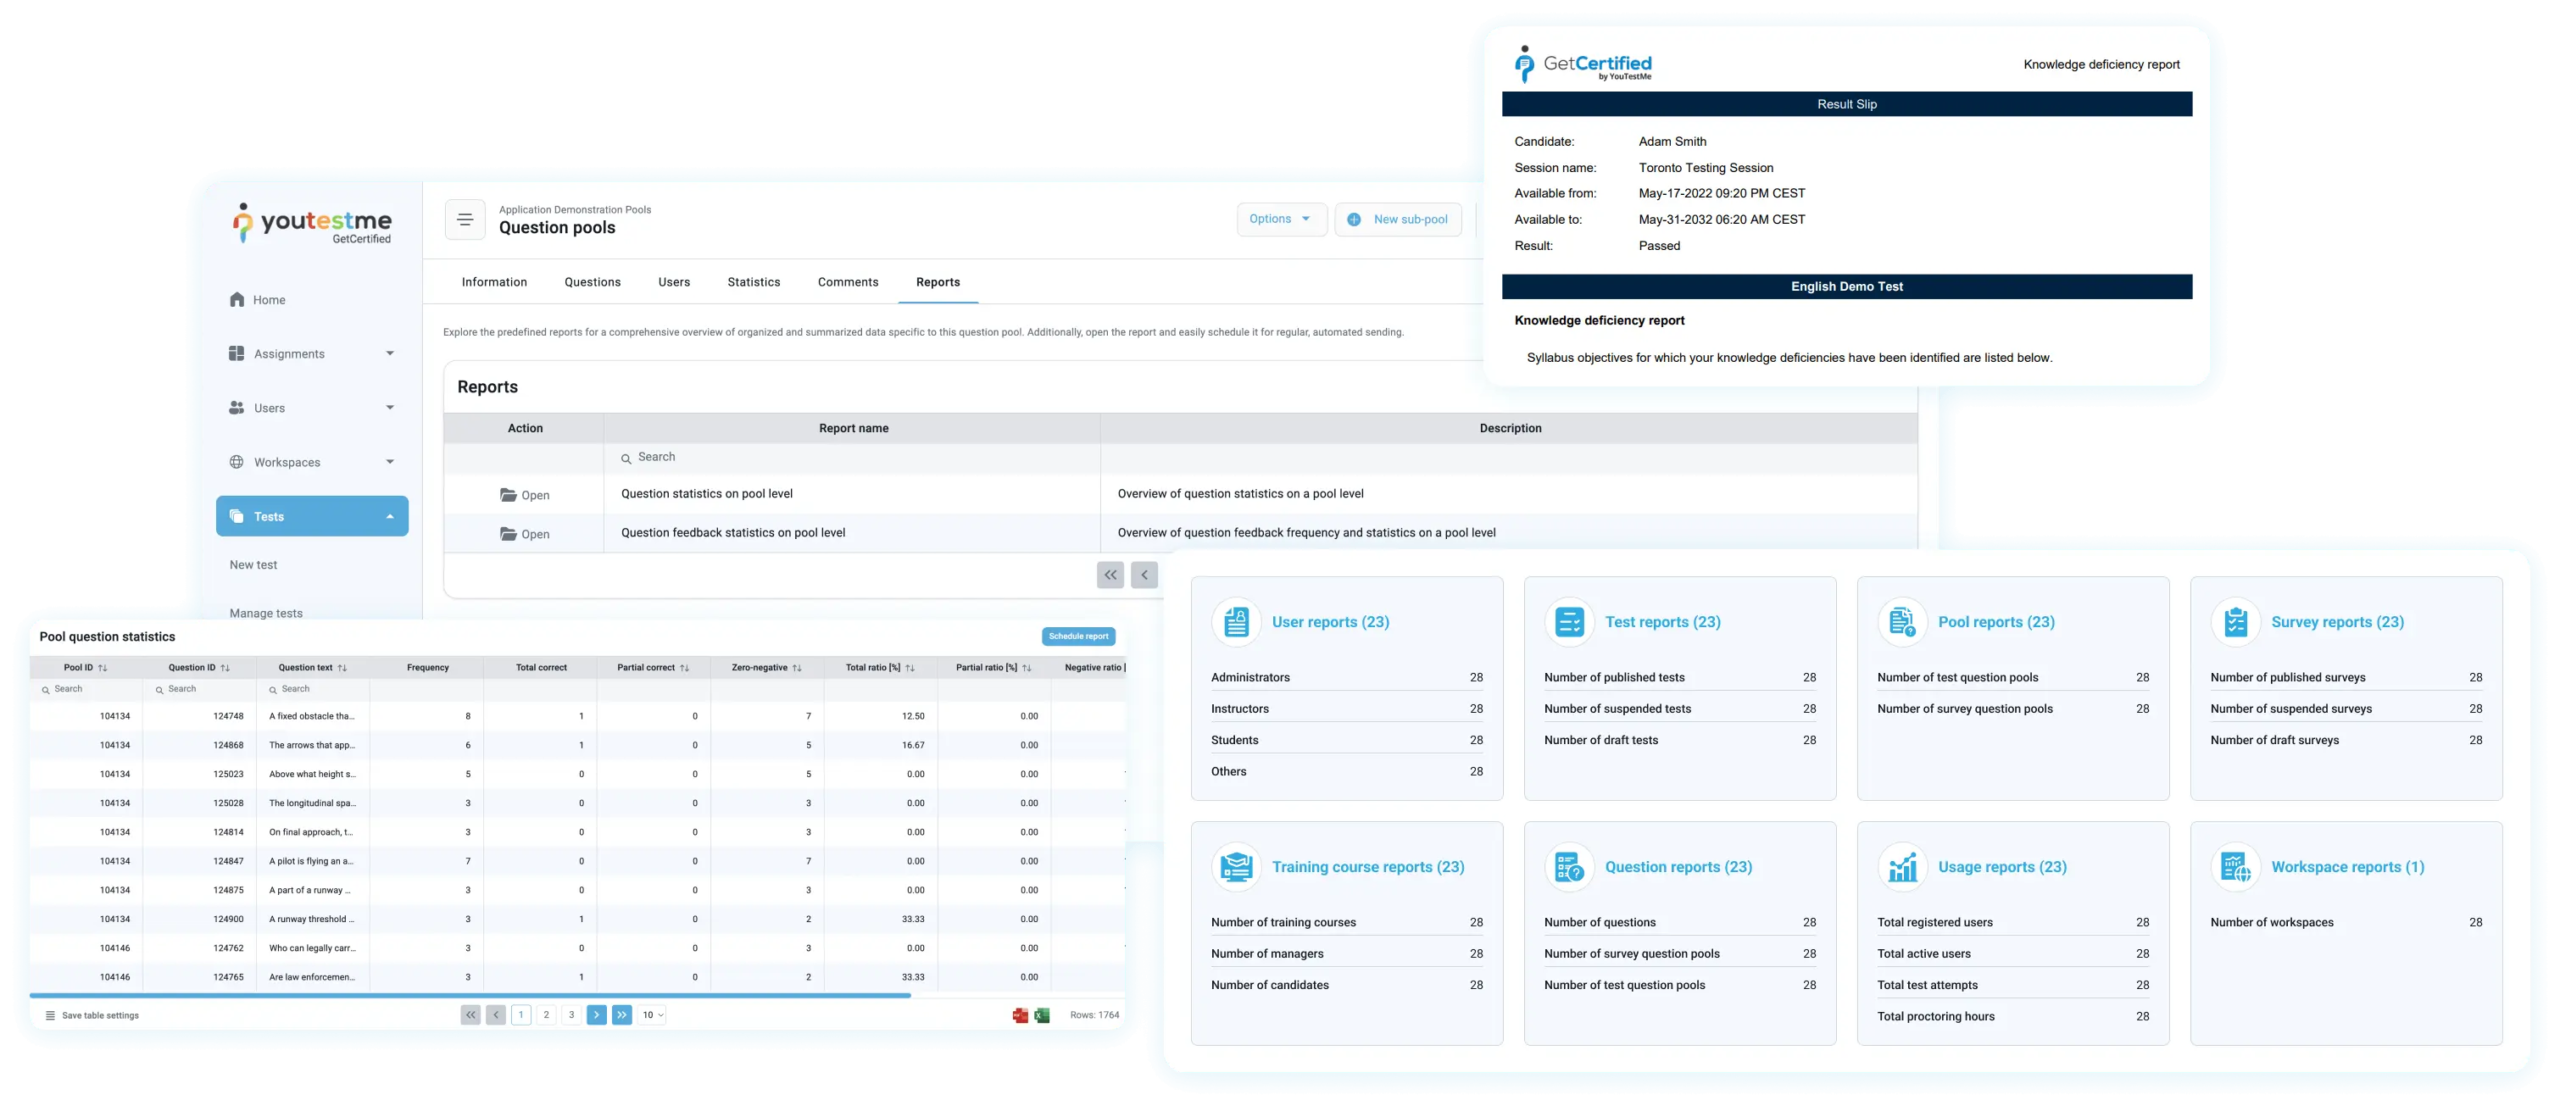Open the rows-per-page dropdown showing 10

[652, 1015]
